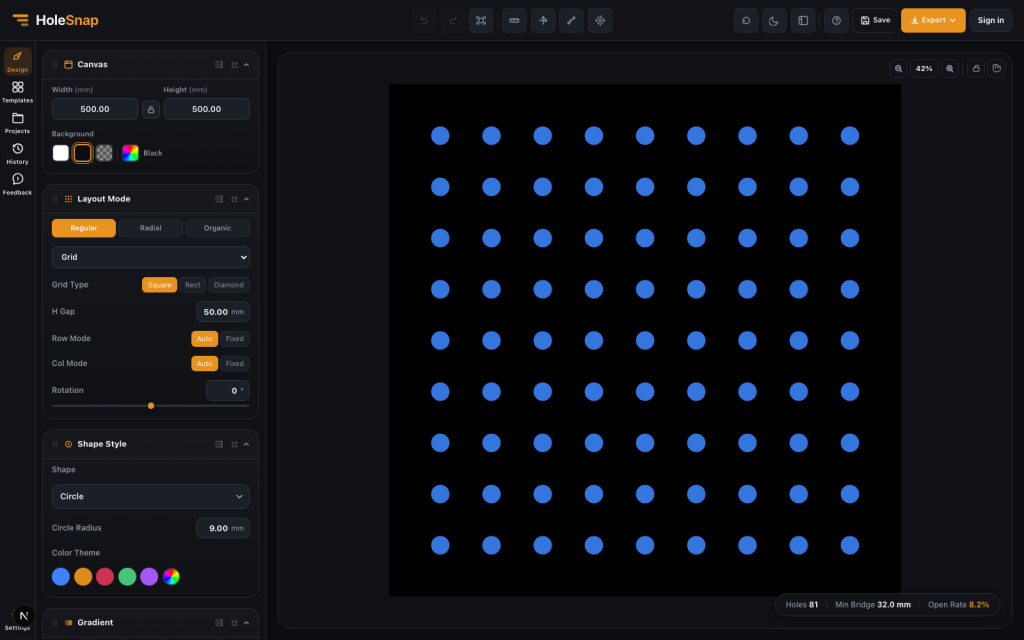Pop out the Gradient panel
The height and width of the screenshot is (640, 1024).
coord(234,622)
